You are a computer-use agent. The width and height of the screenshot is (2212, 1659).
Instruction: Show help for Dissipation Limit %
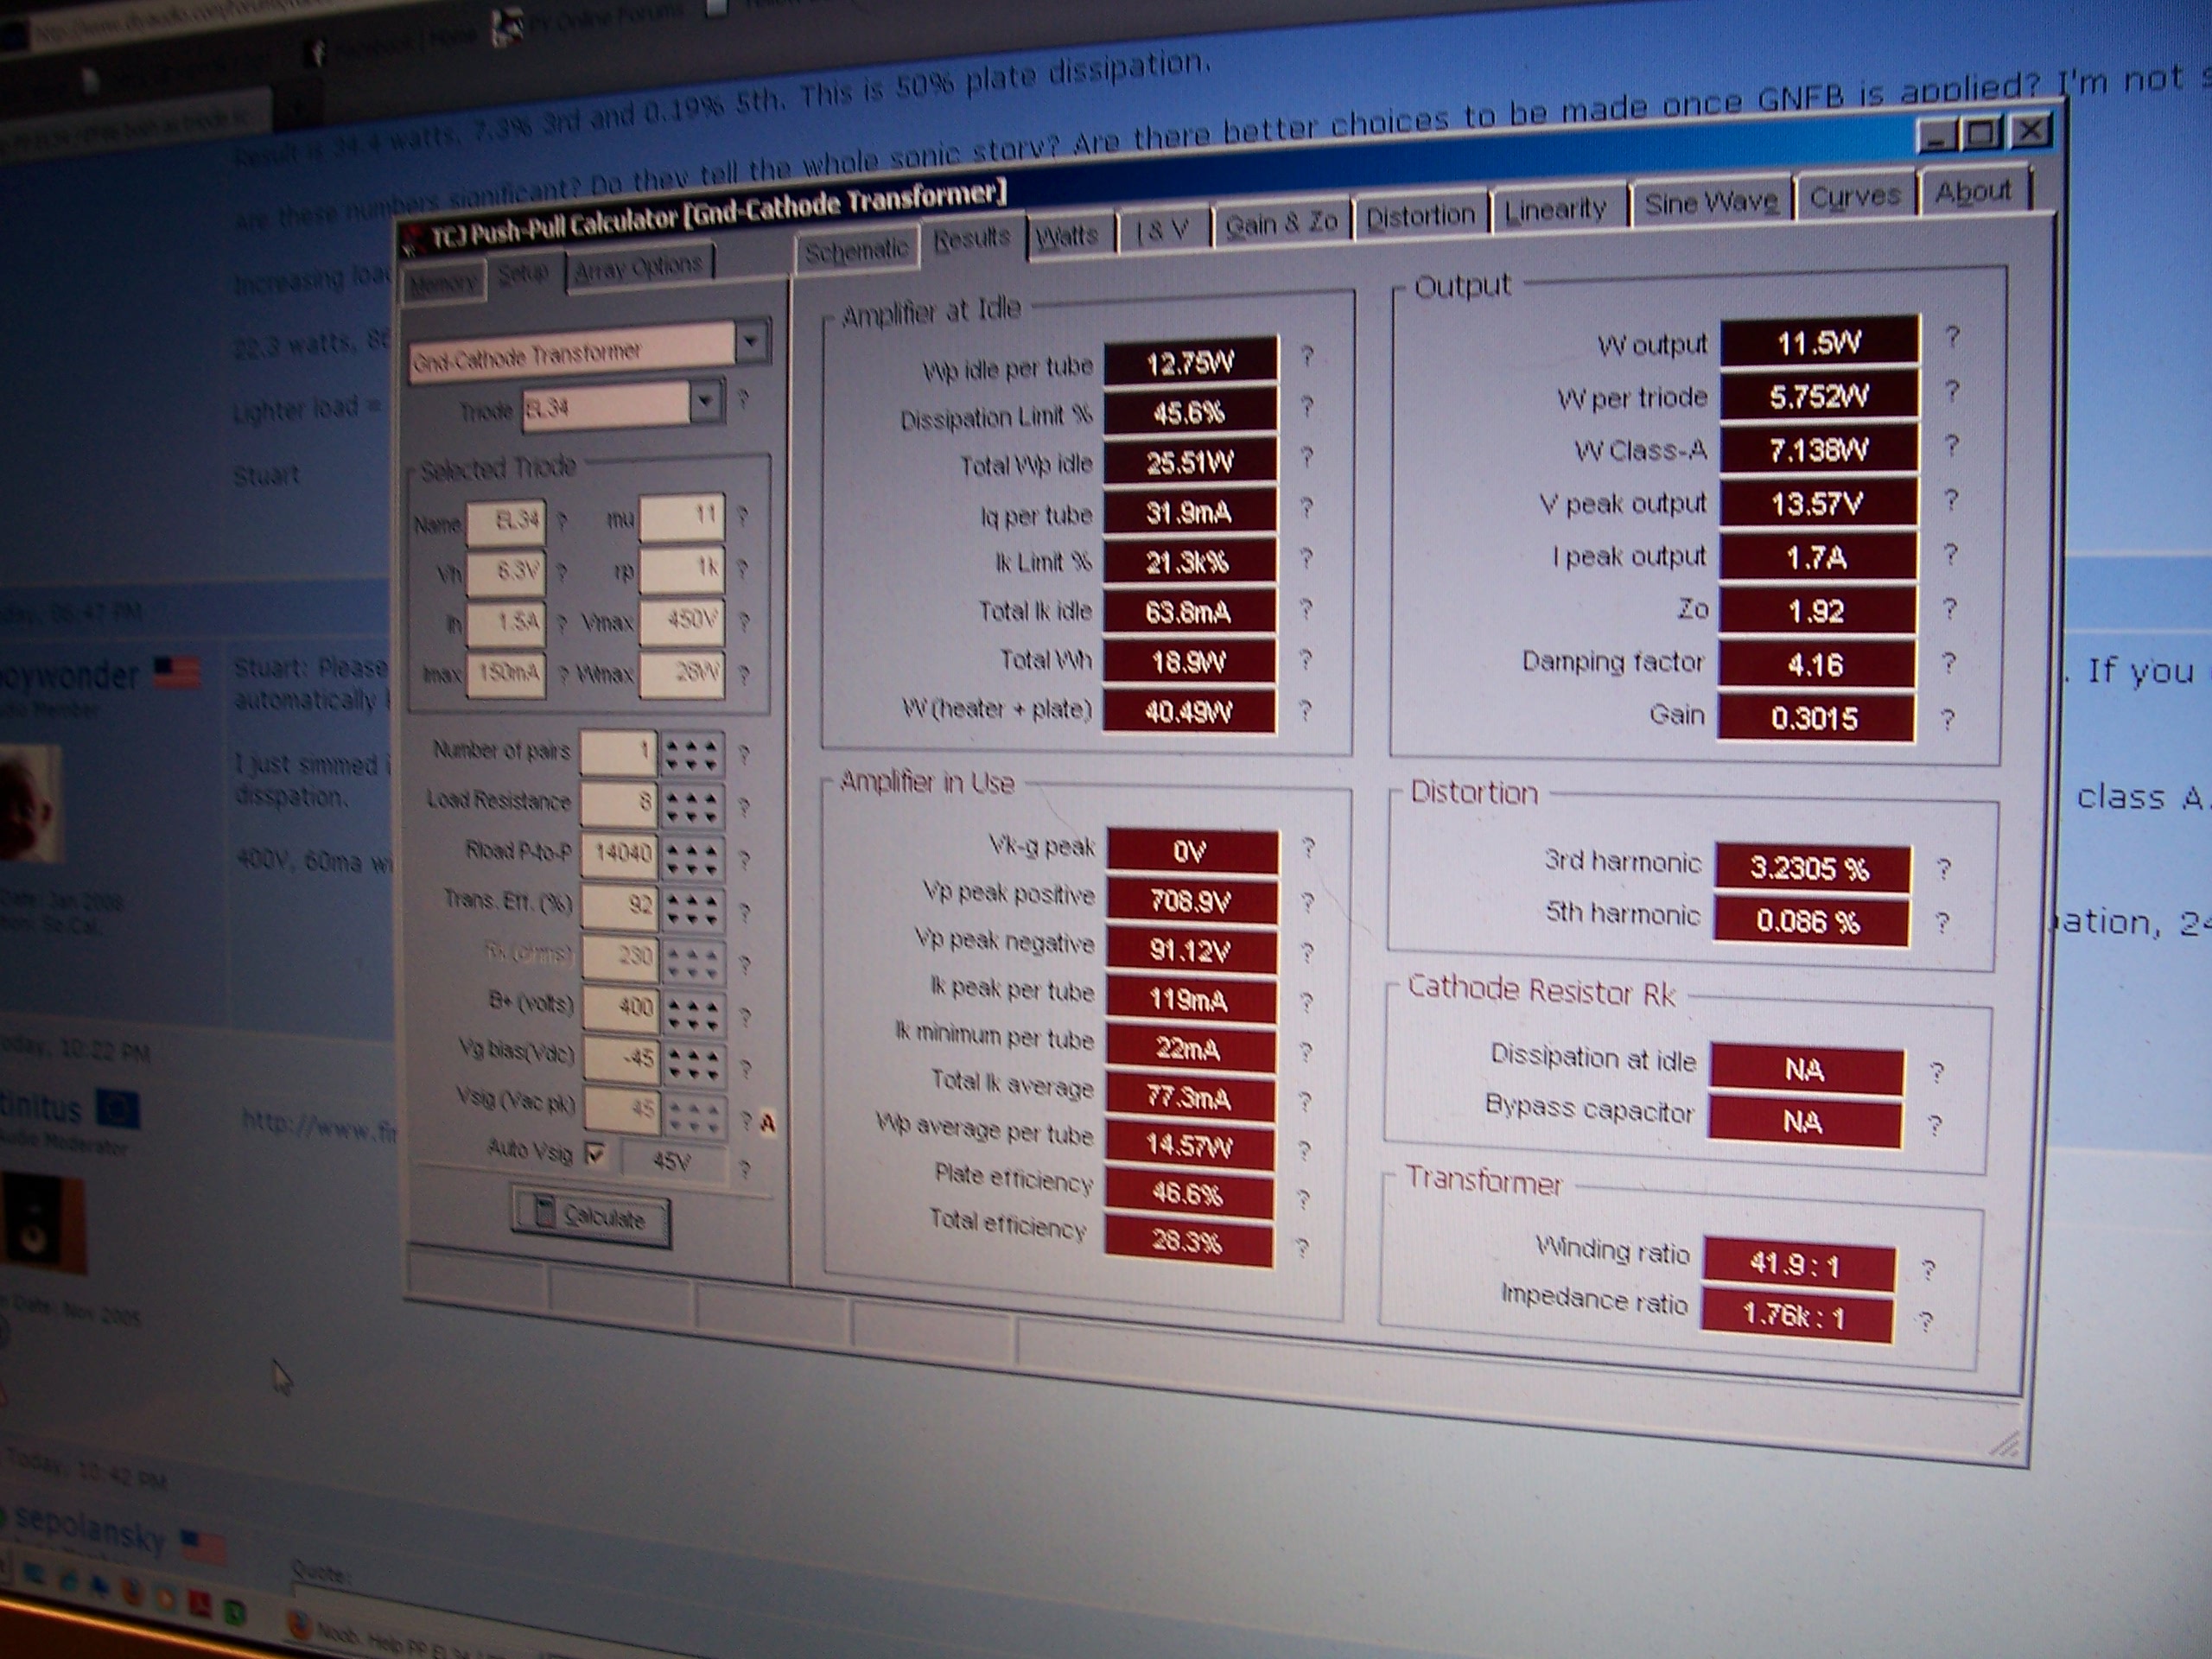(x=1306, y=406)
